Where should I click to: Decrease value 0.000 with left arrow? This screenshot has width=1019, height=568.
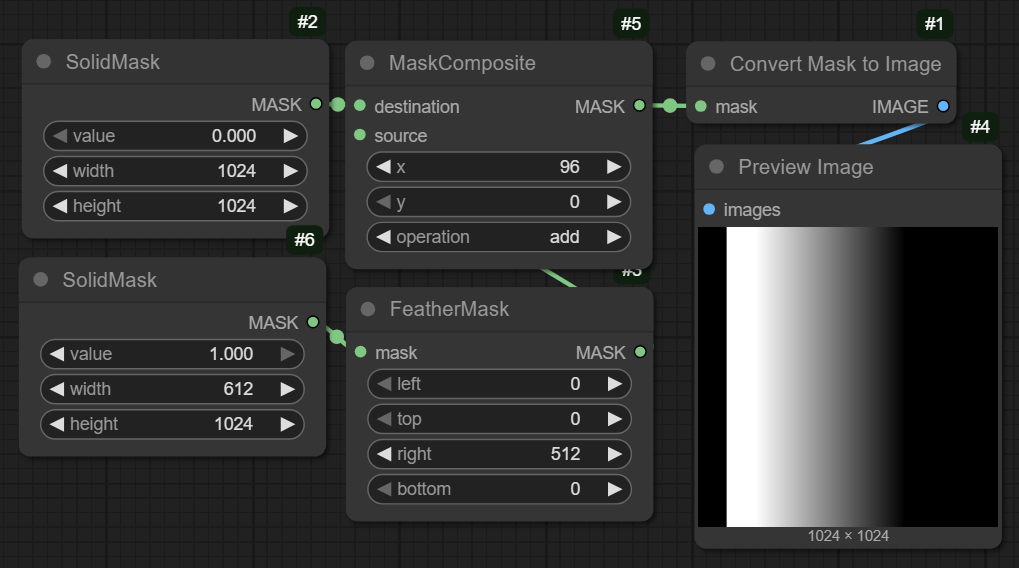60,136
